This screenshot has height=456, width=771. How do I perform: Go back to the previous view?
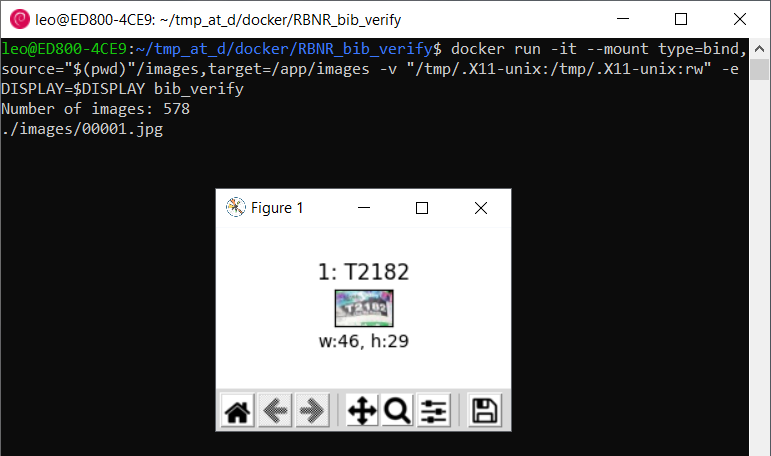click(275, 410)
